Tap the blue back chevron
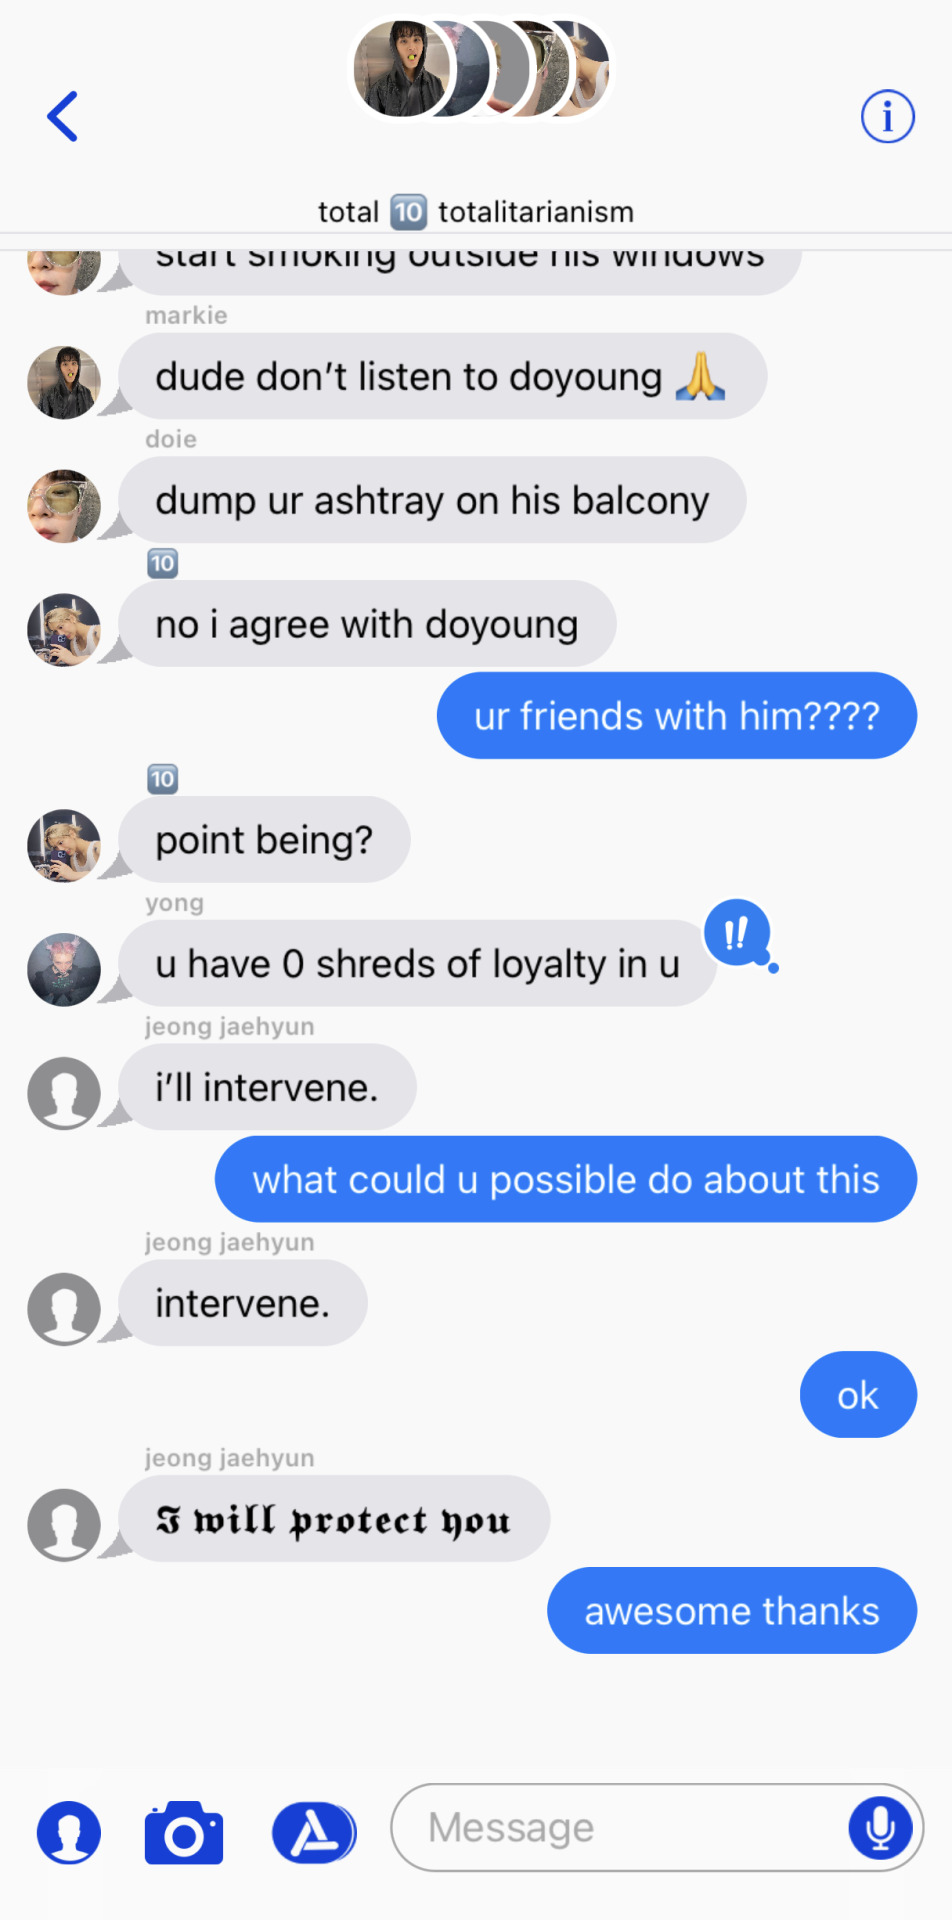Screen dimensions: 952x1920 point(62,117)
